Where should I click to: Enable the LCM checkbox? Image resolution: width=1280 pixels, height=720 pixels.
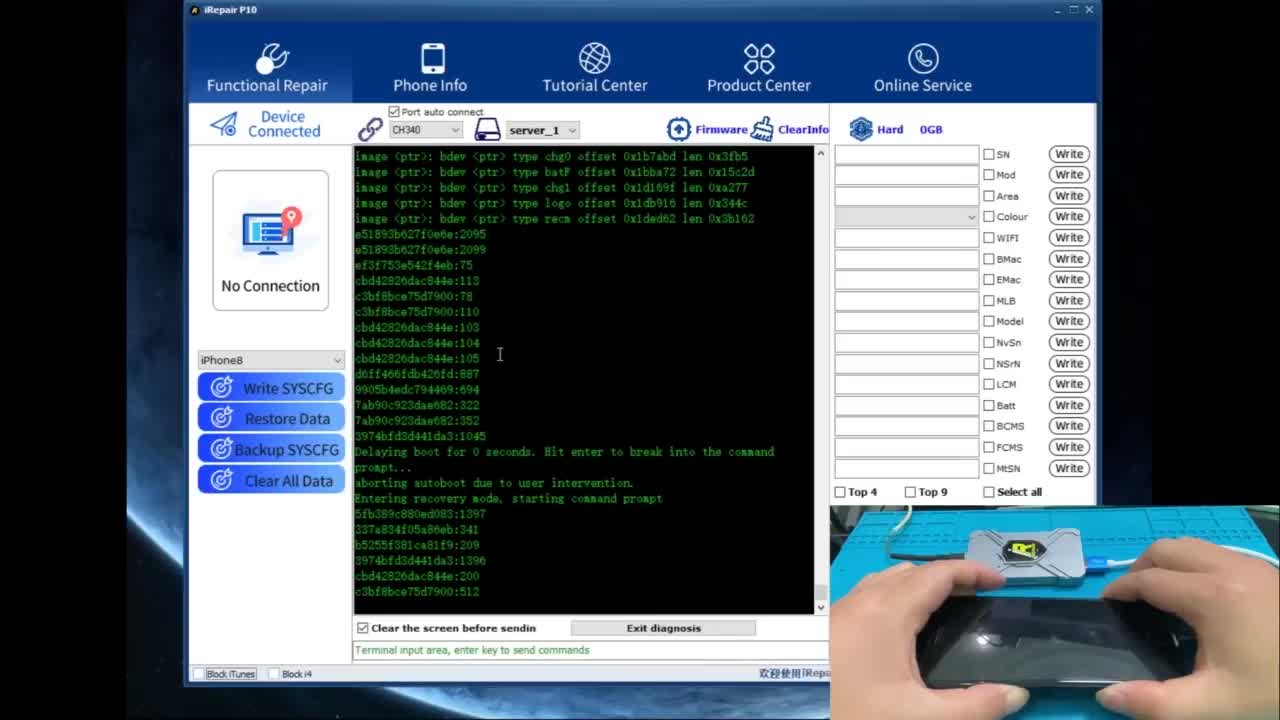[x=989, y=384]
